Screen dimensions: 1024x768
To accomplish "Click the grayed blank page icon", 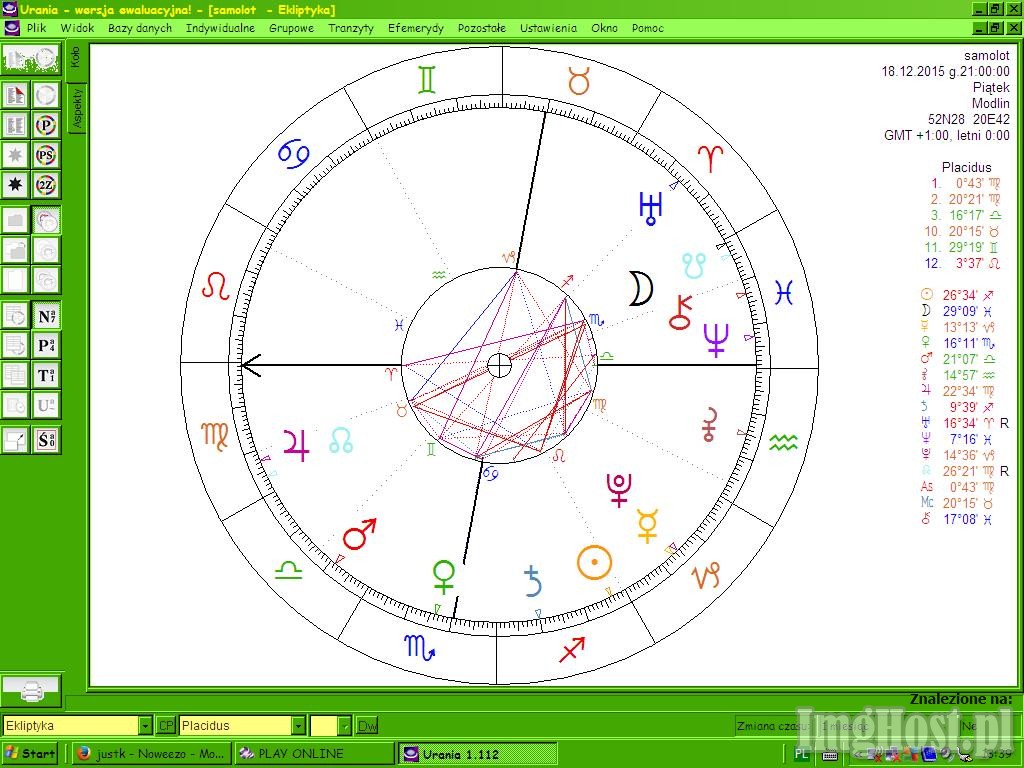I will pos(16,281).
